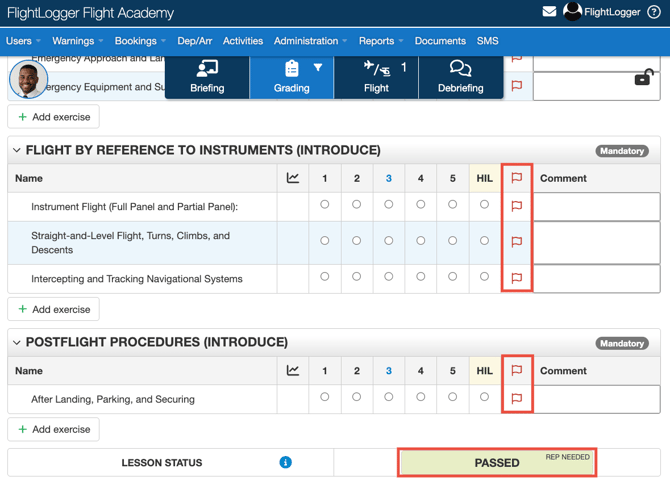This screenshot has width=670, height=489.
Task: Open the Documents menu item
Action: [440, 41]
